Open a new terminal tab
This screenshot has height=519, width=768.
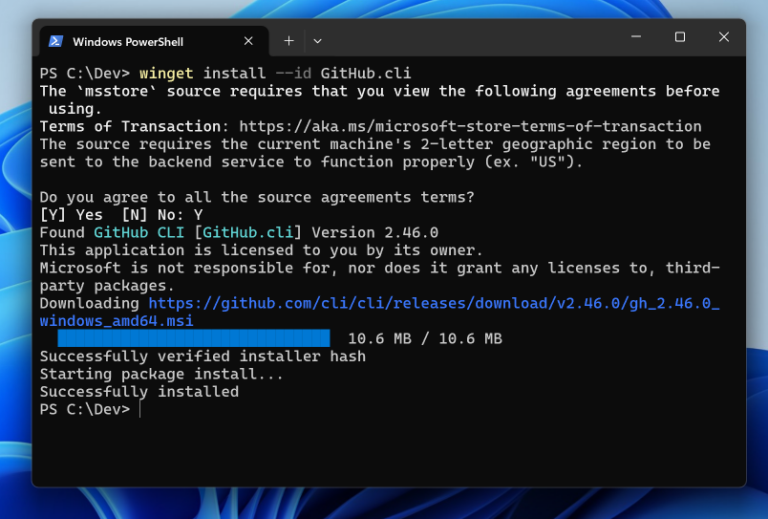289,40
